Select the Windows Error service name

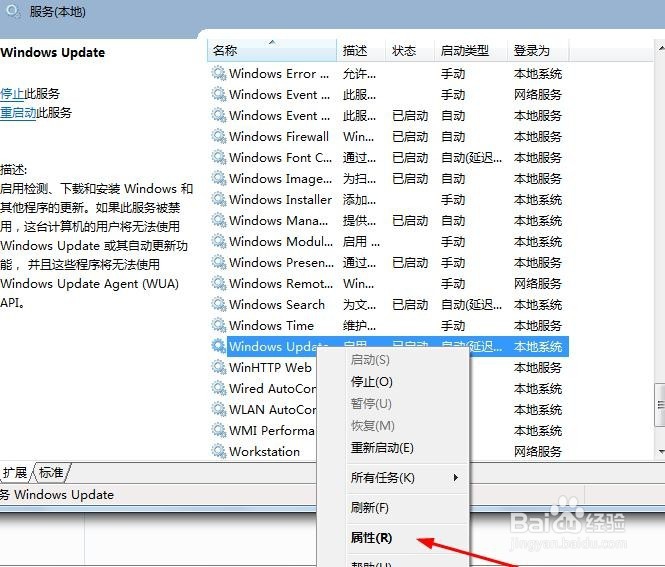[x=279, y=73]
